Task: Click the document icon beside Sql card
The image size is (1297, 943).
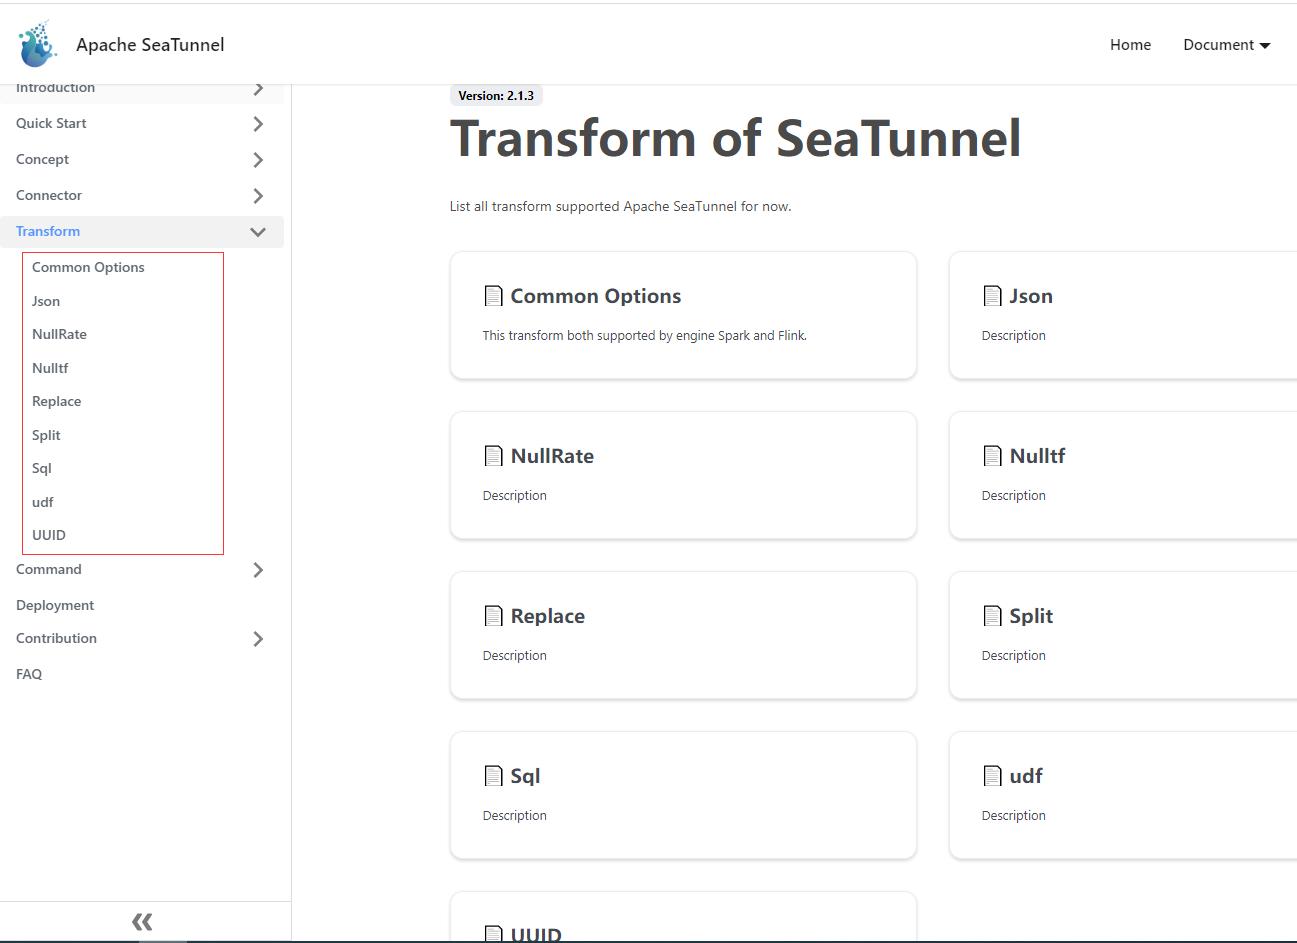Action: pos(493,776)
